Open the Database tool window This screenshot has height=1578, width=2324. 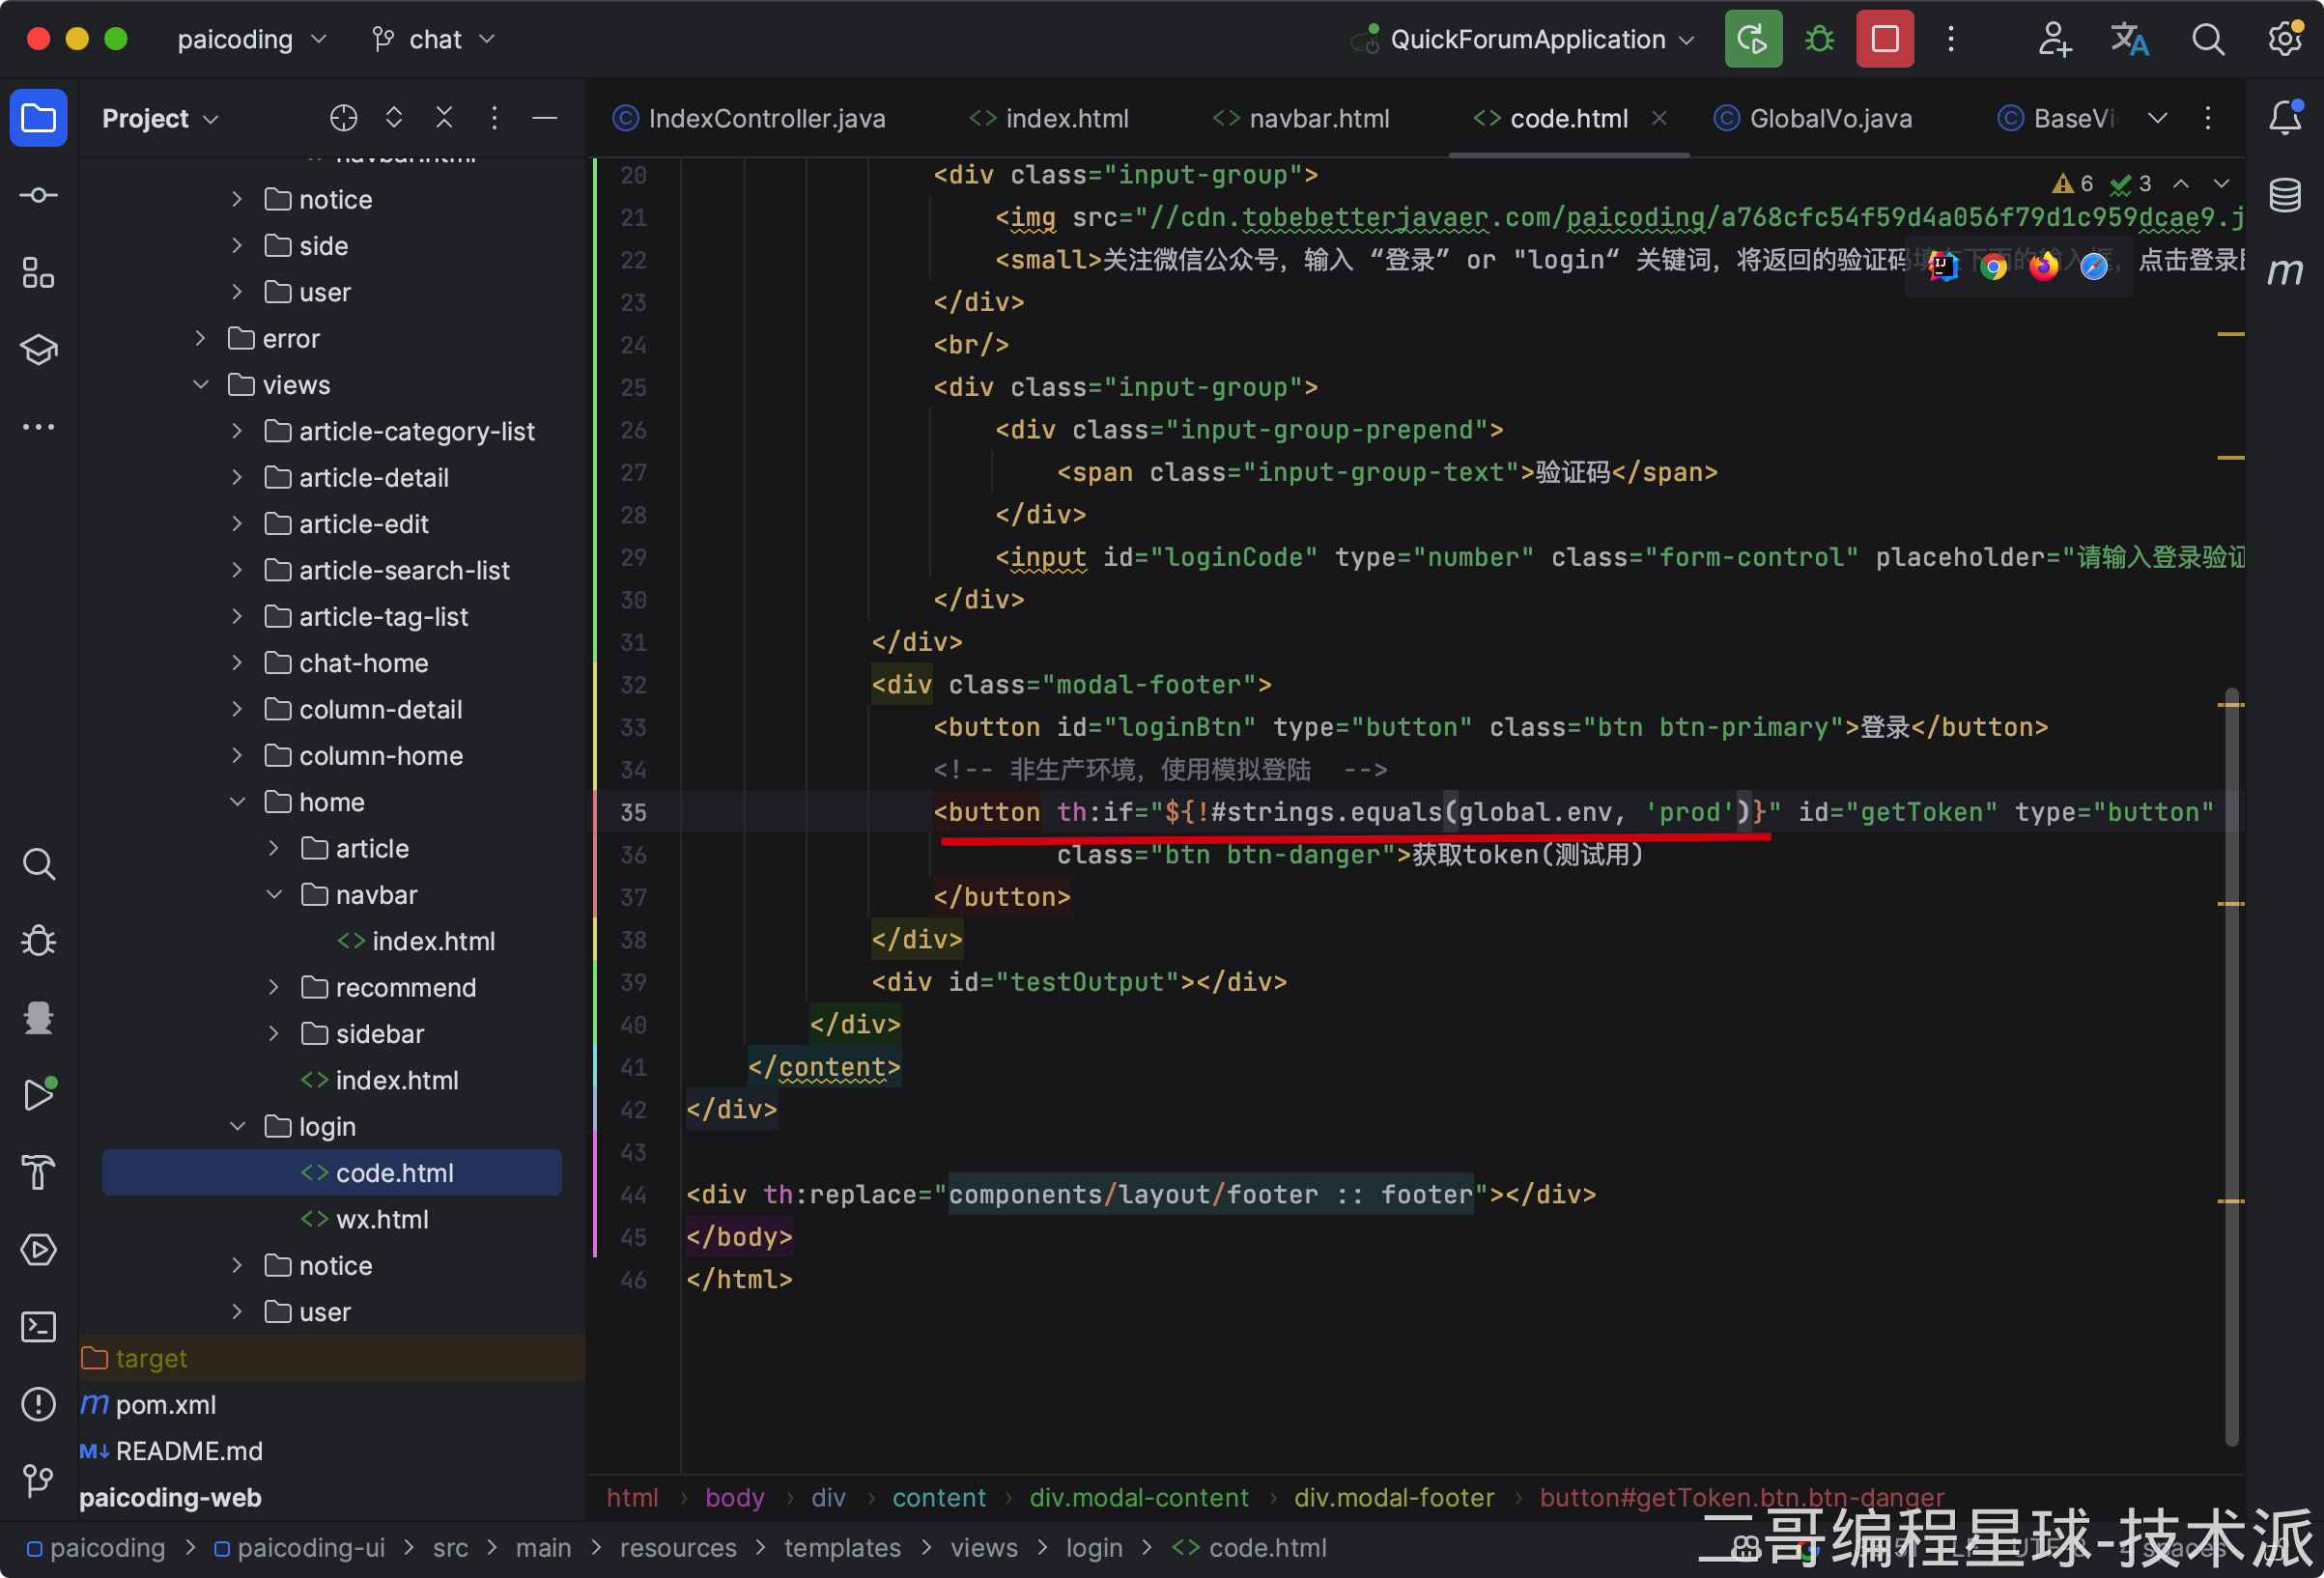point(2285,195)
